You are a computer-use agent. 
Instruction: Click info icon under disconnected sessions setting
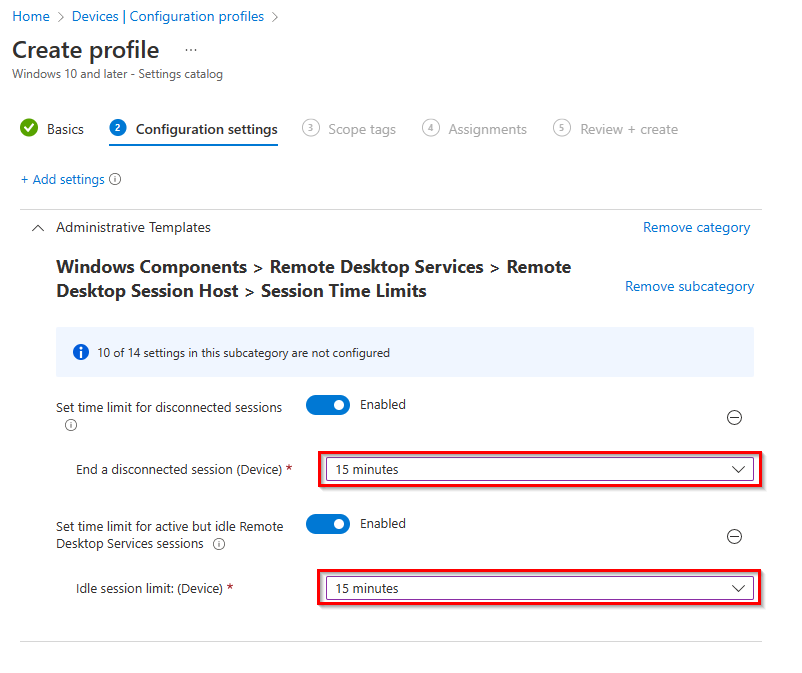pyautogui.click(x=70, y=425)
